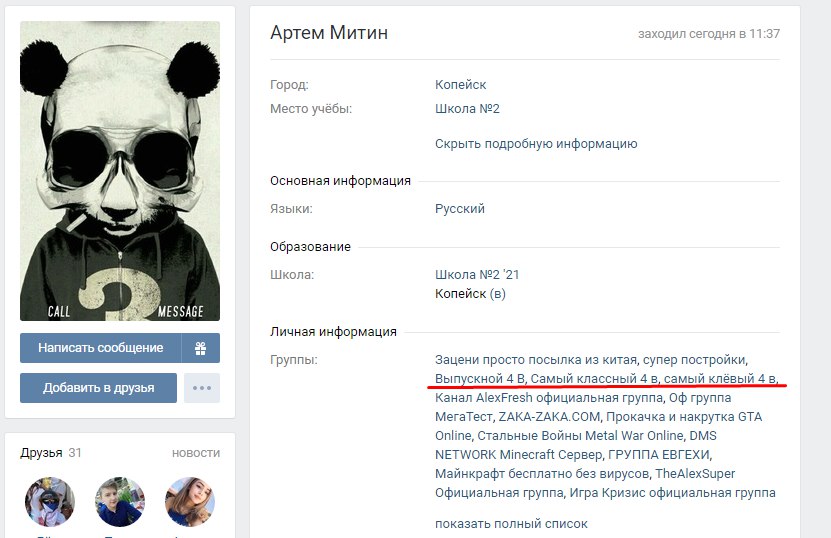Open the Самый классный 4 в group
Image resolution: width=831 pixels, height=538 pixels.
594,379
